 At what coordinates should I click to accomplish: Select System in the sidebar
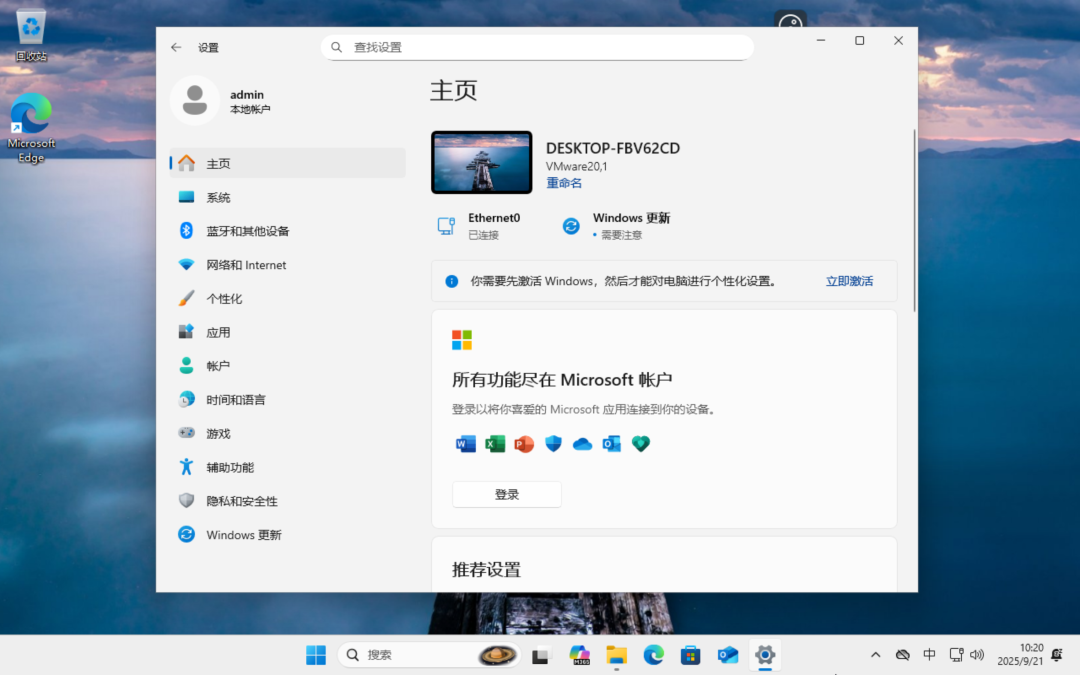click(218, 197)
